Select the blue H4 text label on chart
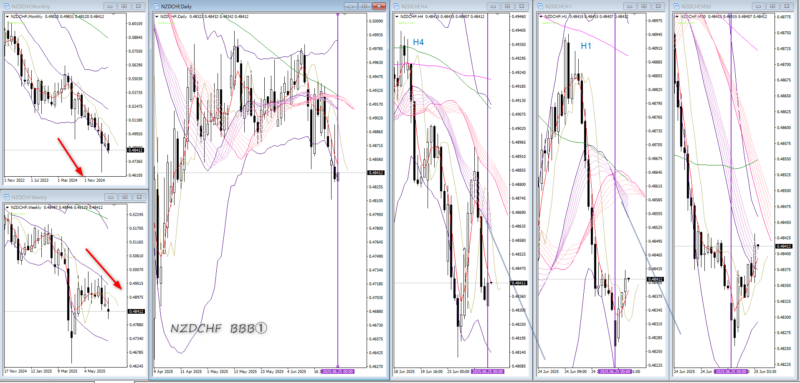 point(418,42)
